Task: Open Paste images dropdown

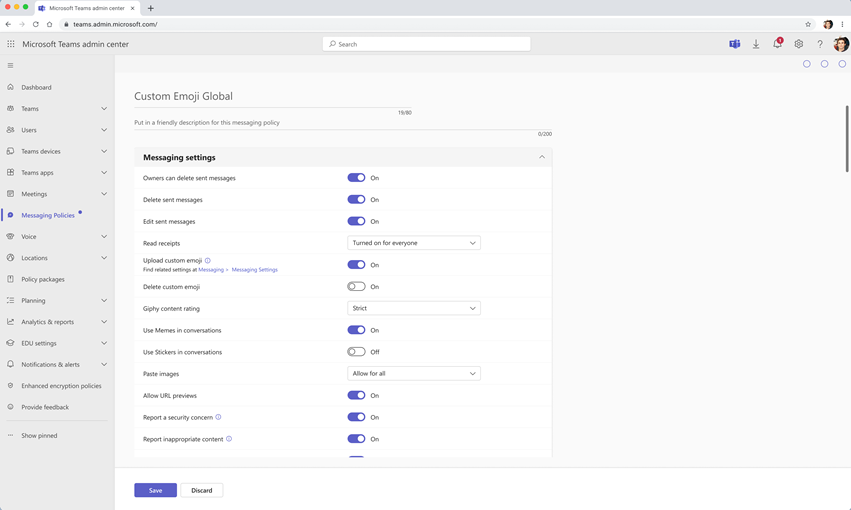Action: pyautogui.click(x=414, y=373)
